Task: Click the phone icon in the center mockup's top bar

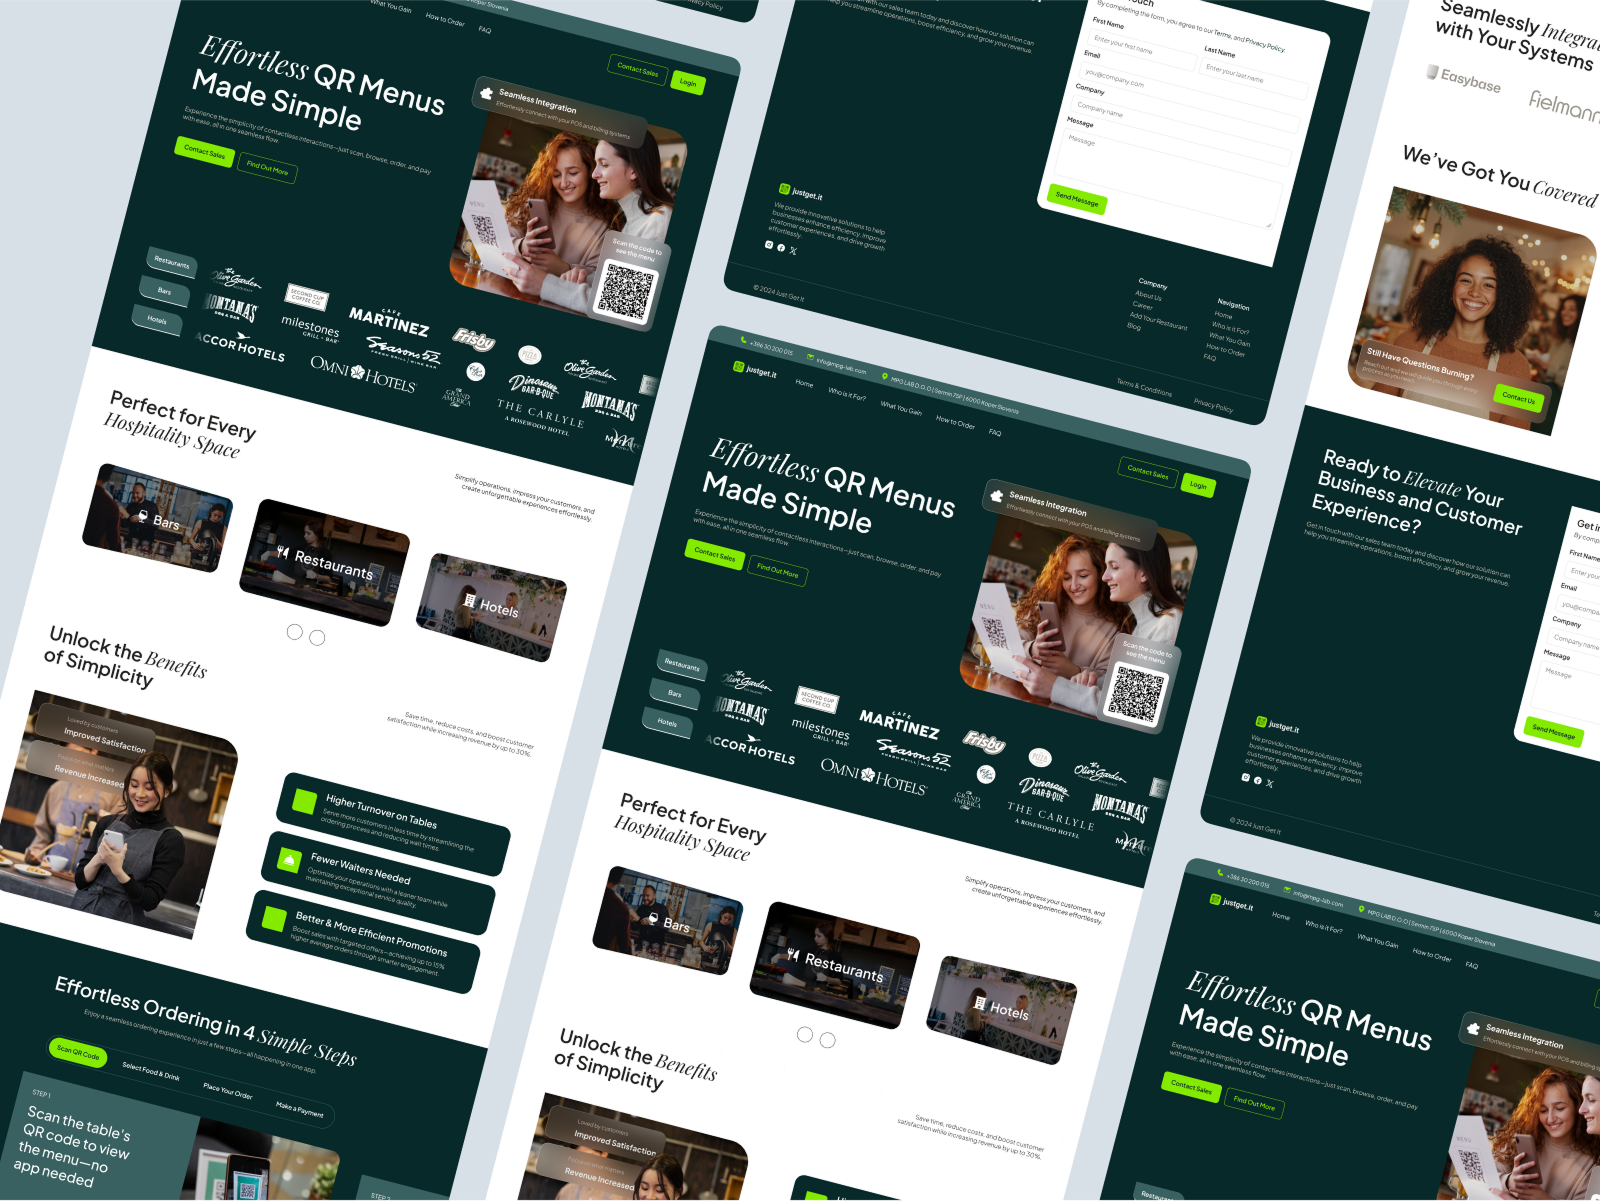Action: click(743, 342)
